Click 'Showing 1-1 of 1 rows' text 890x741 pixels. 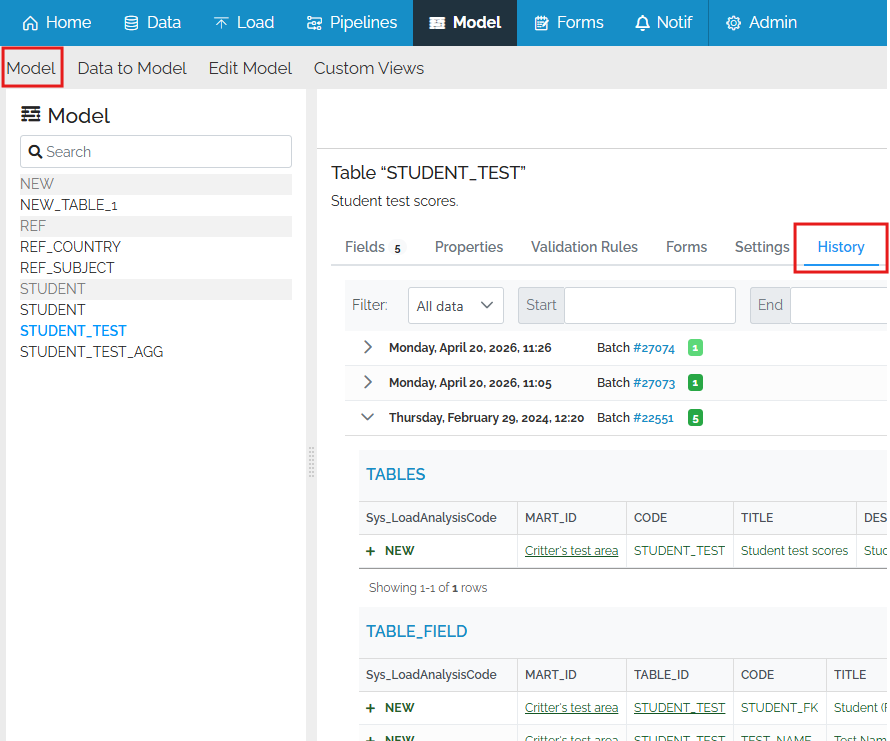[x=428, y=588]
